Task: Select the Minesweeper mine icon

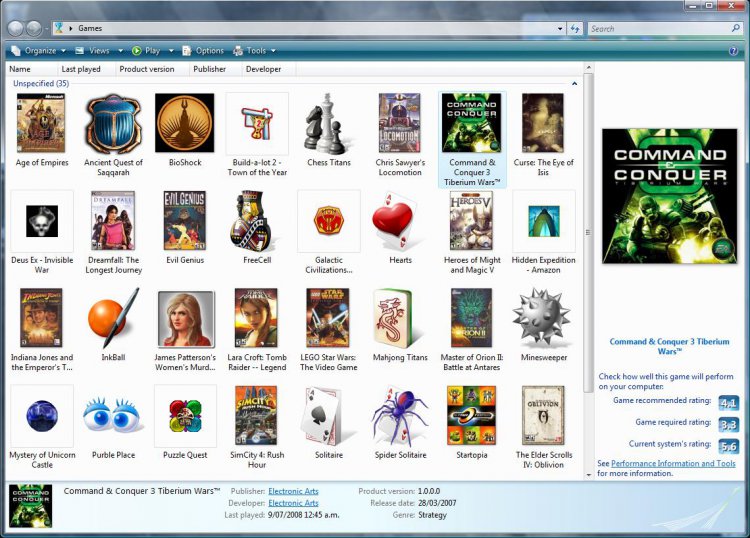Action: (541, 318)
